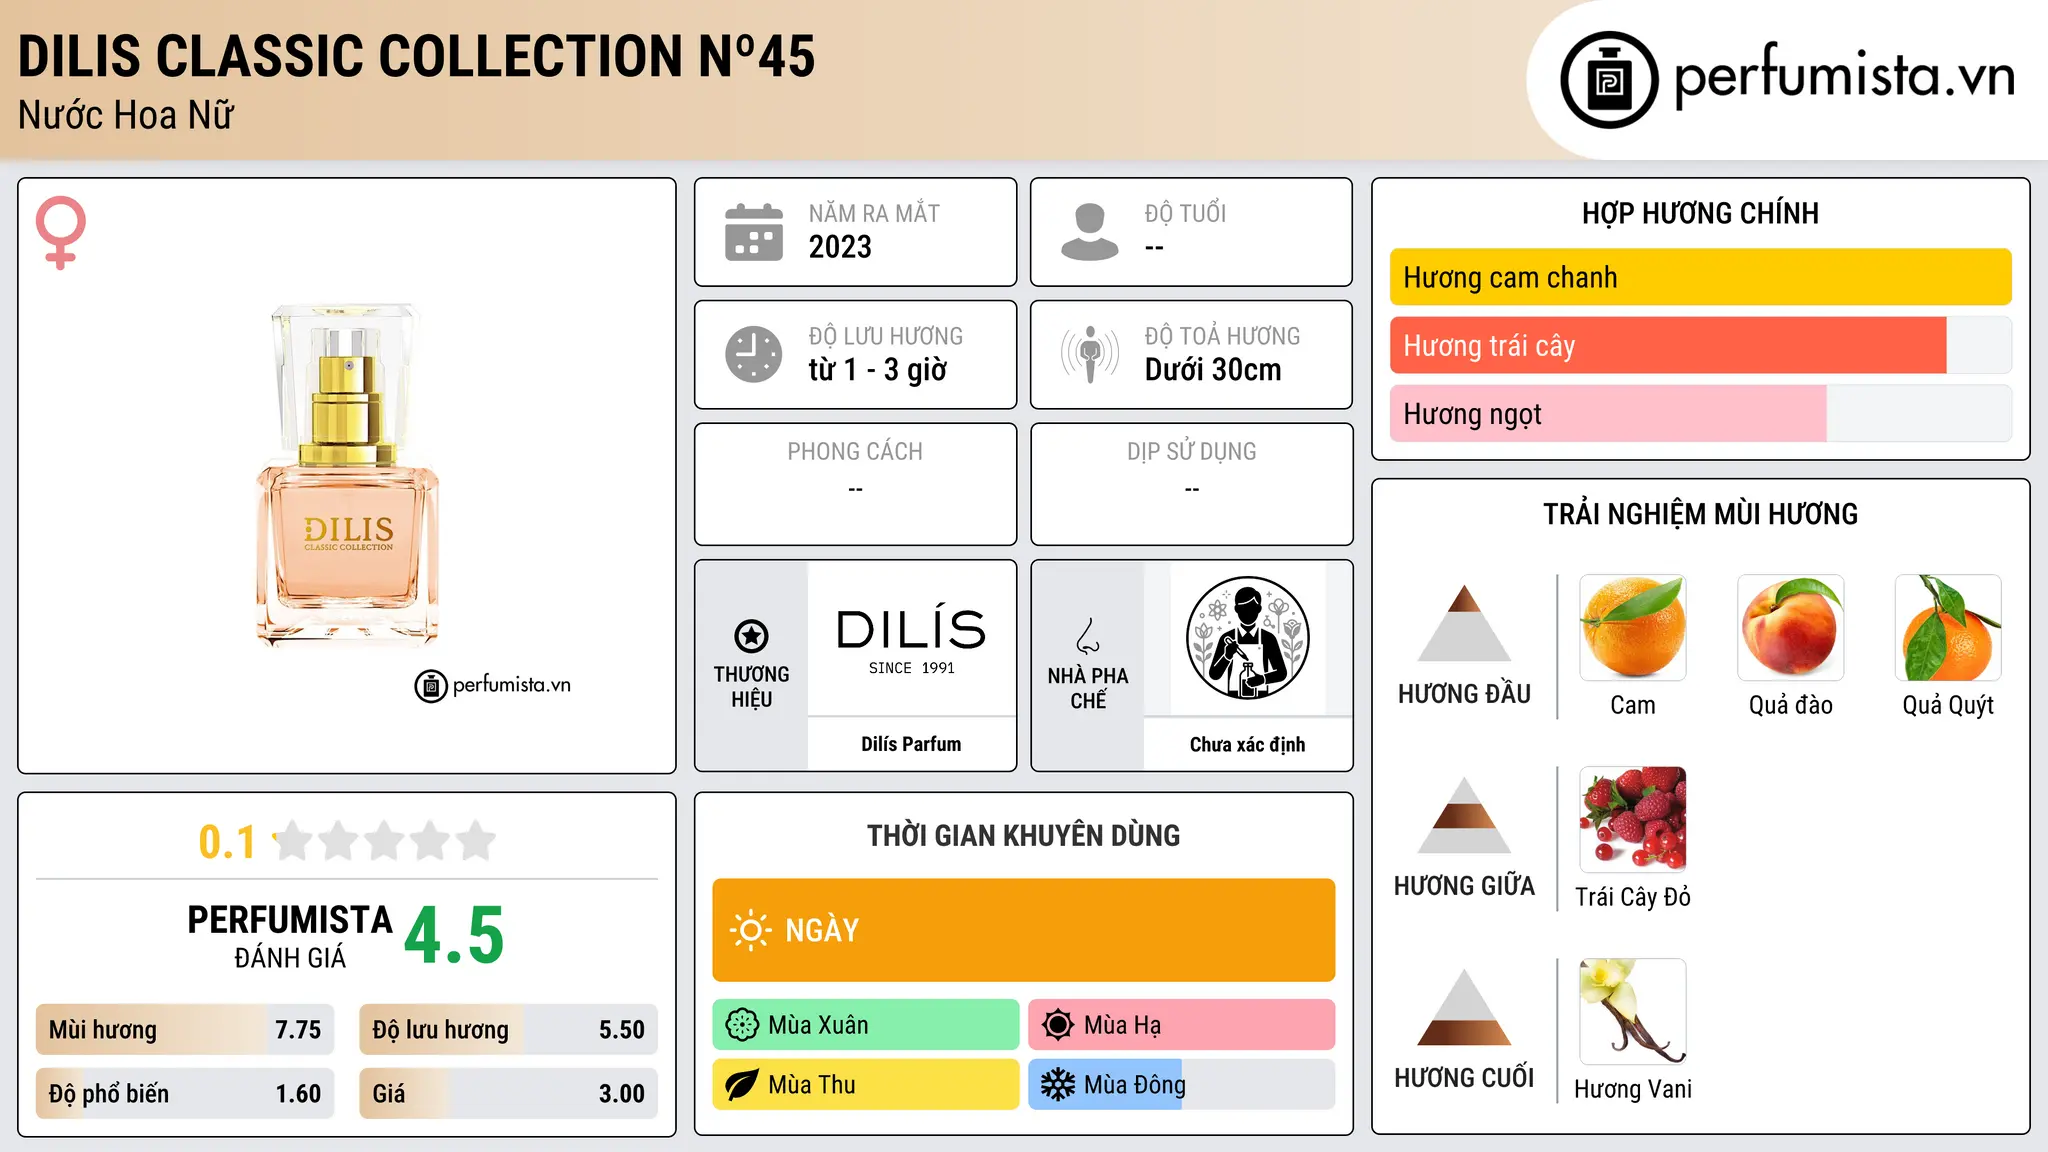Click the person icon beside Độ tuổi
The width and height of the screenshot is (2048, 1152).
click(1090, 232)
